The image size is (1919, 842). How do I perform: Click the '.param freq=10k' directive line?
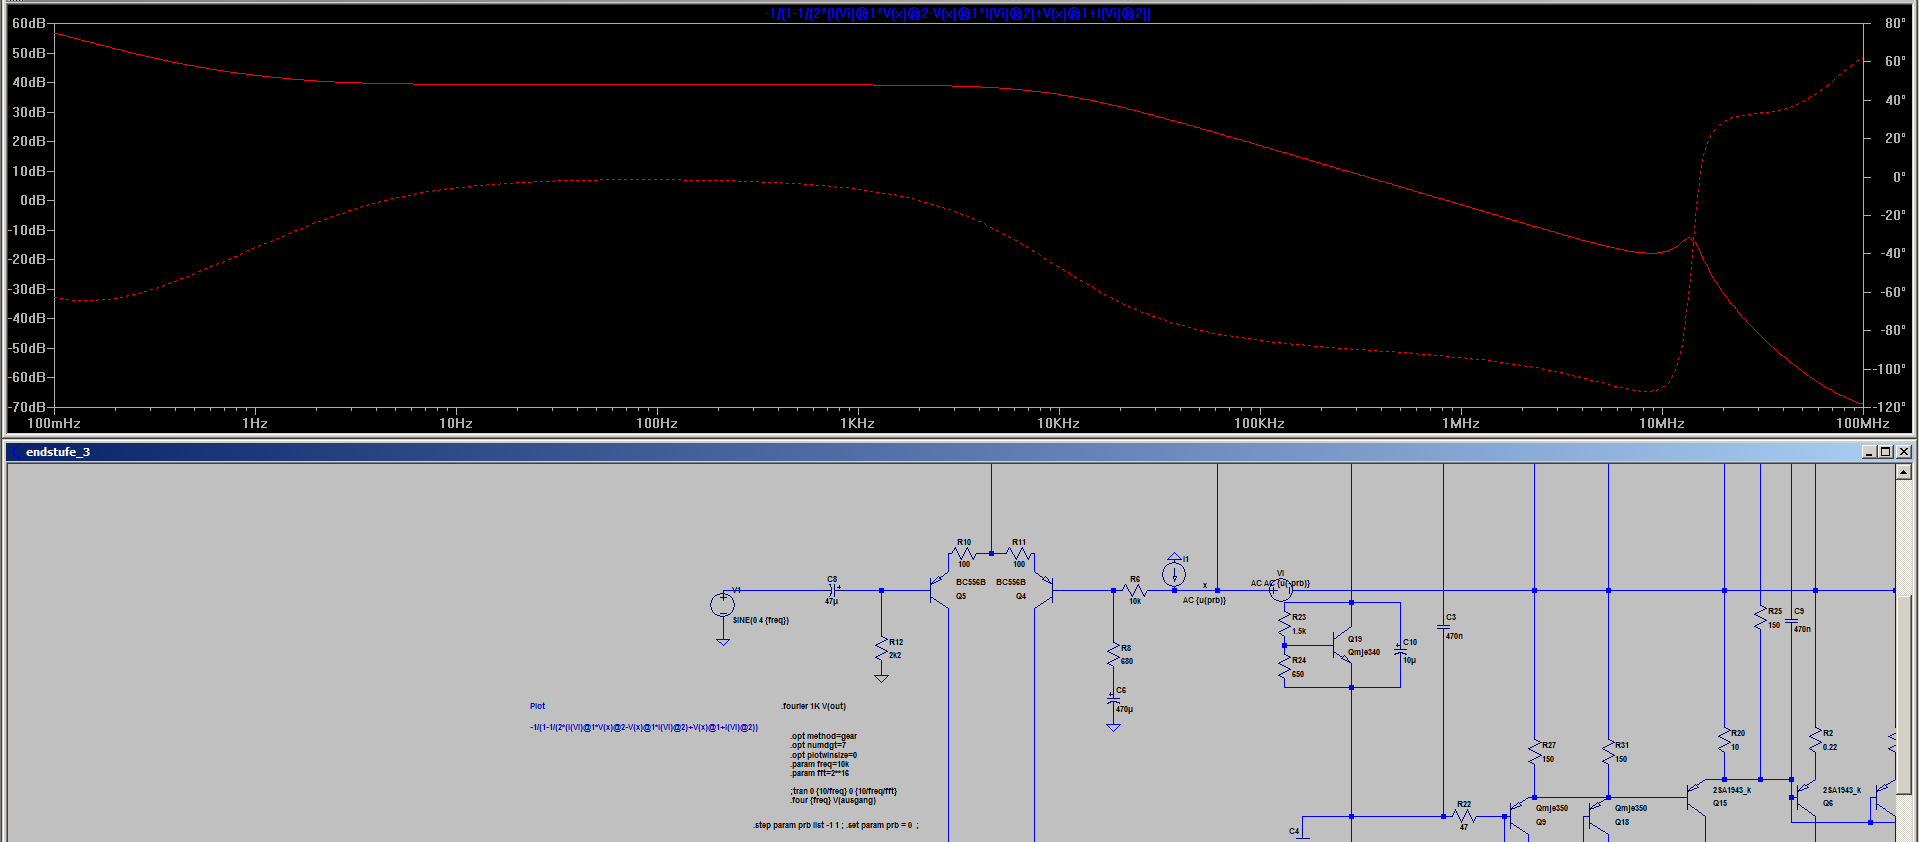pyautogui.click(x=820, y=764)
